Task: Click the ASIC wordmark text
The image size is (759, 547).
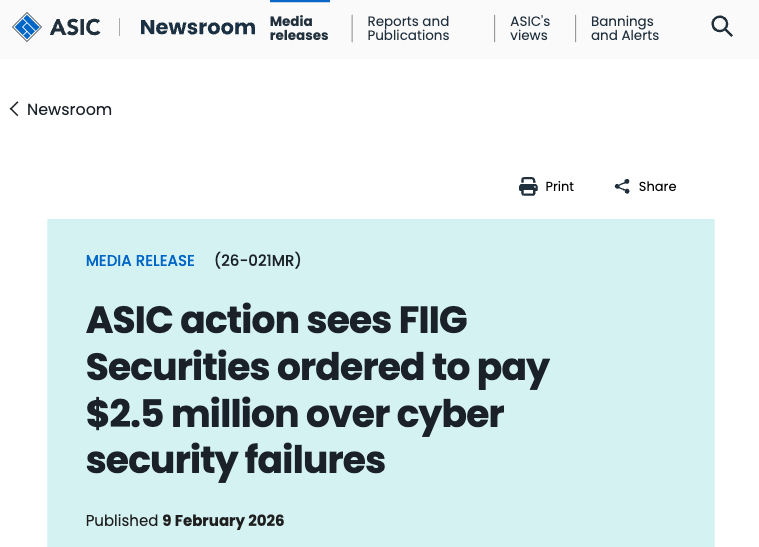Action: point(75,27)
